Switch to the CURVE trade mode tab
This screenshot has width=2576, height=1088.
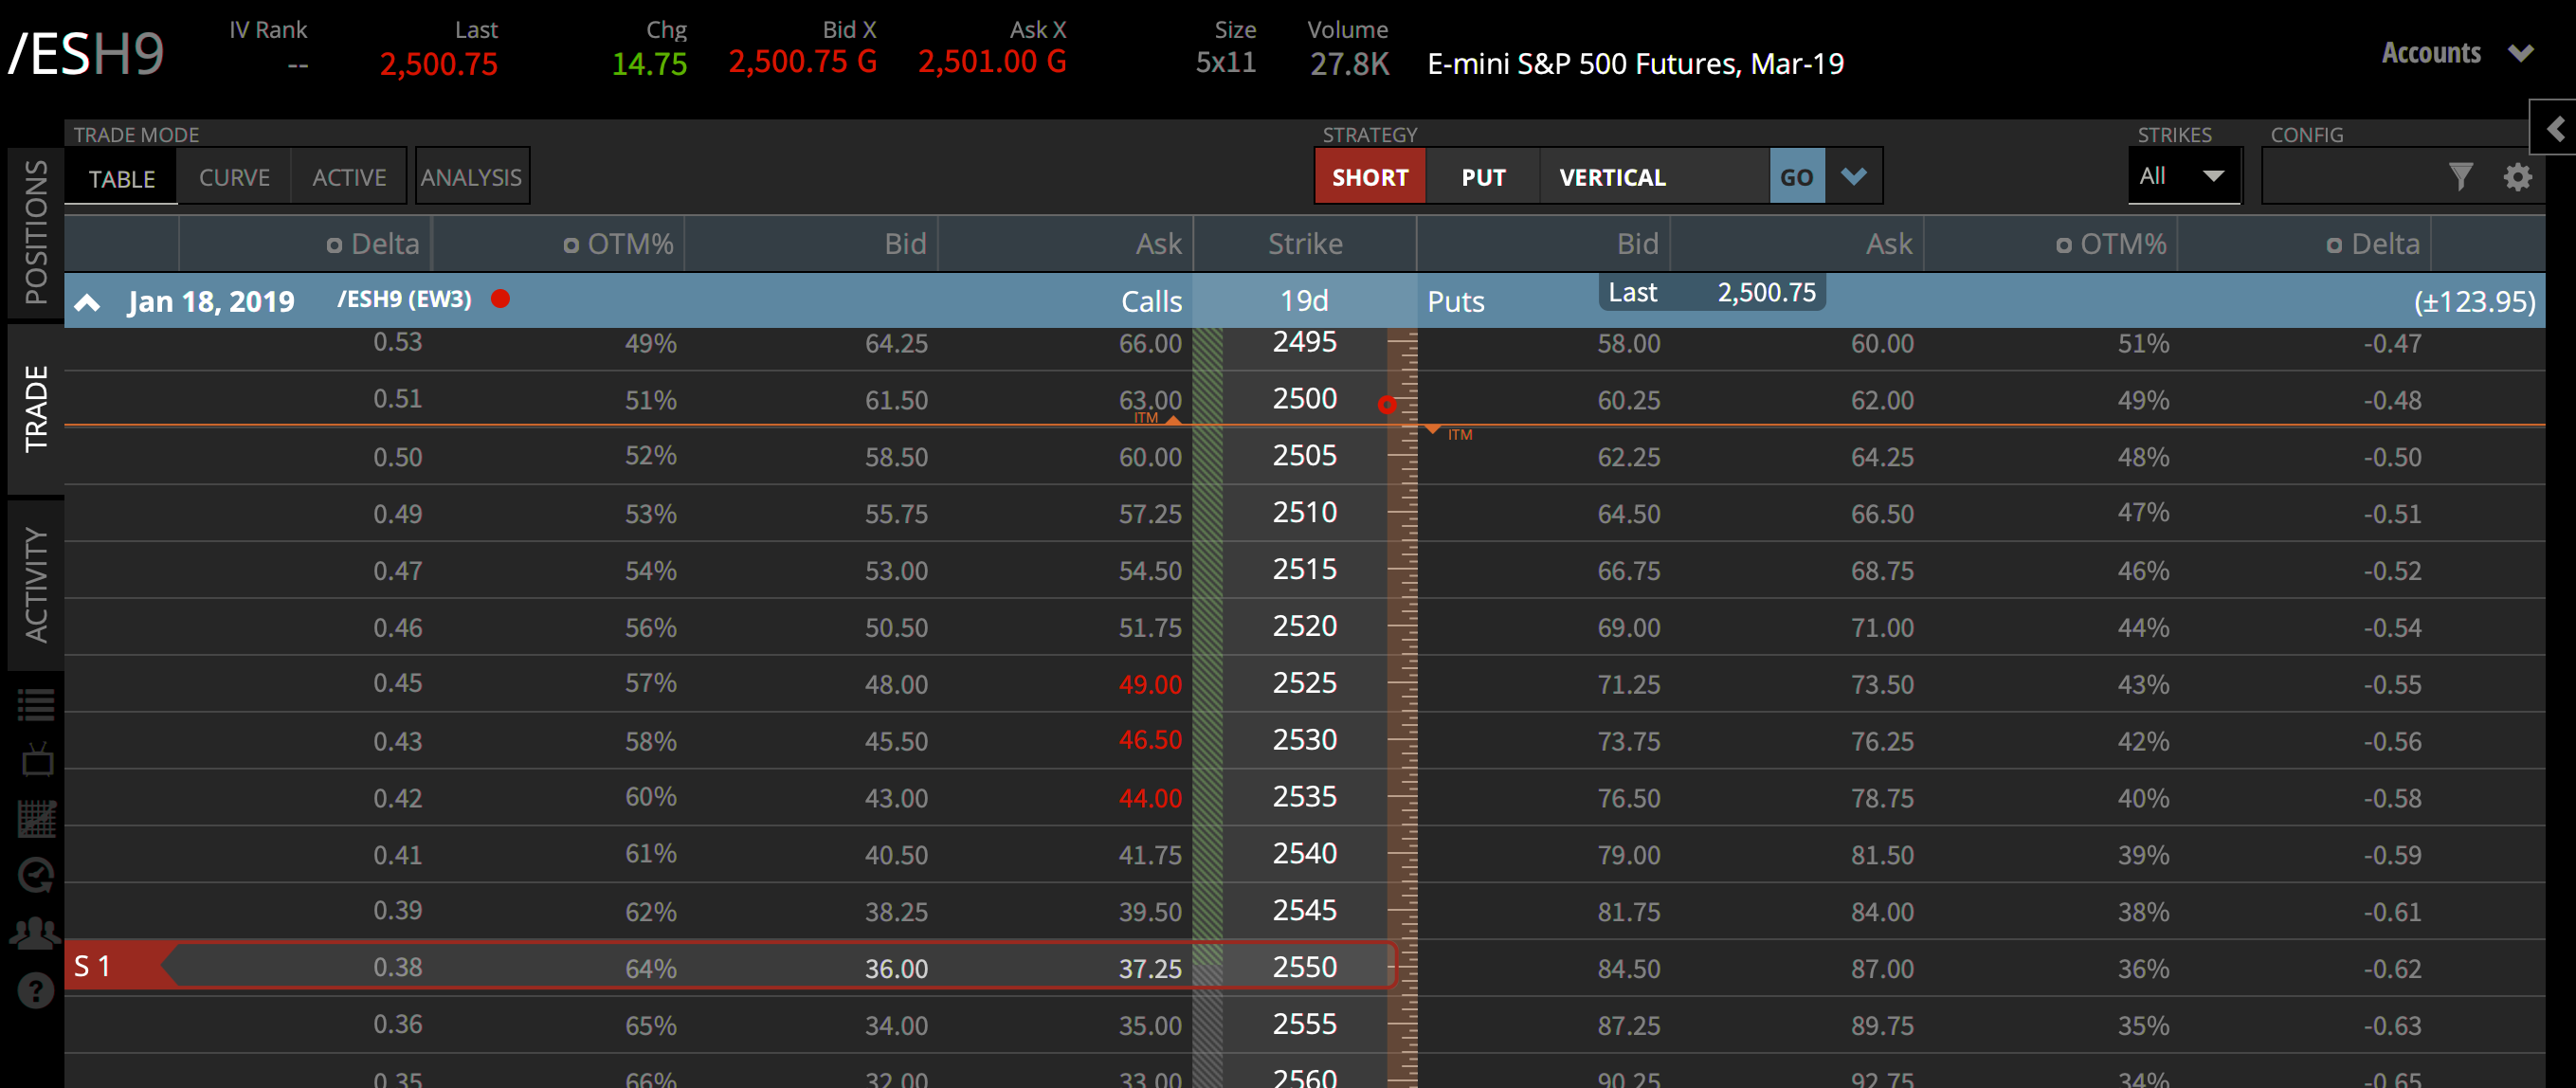pos(234,177)
